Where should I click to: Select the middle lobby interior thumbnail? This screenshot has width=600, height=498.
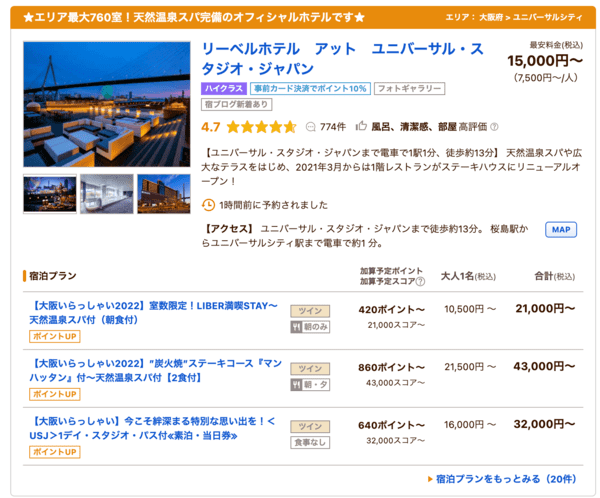[107, 194]
